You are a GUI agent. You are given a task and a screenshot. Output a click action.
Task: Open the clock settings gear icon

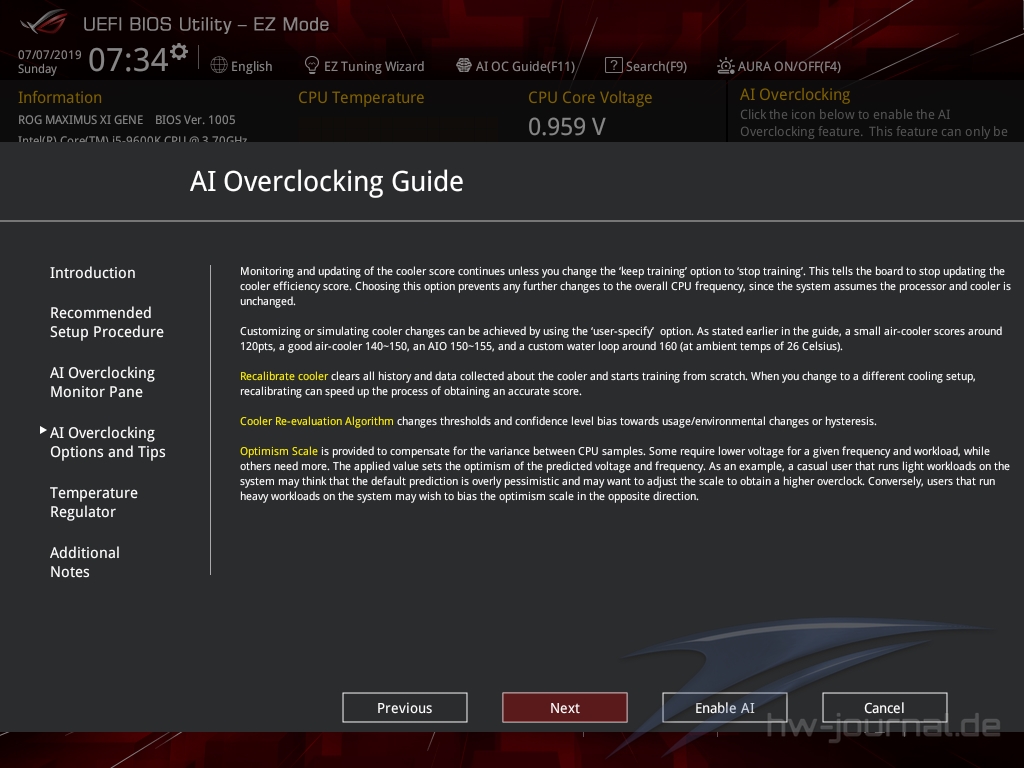tap(179, 51)
